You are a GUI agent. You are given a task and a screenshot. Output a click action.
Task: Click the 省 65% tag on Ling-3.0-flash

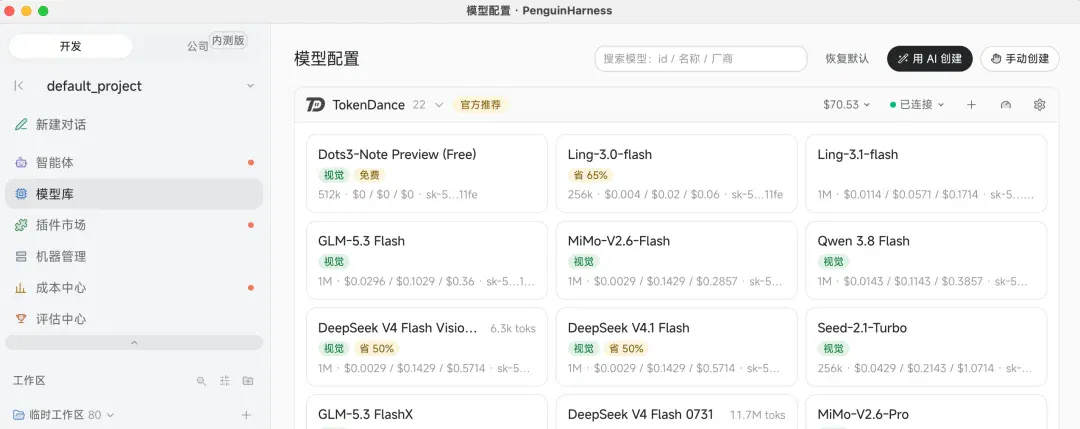(x=591, y=175)
